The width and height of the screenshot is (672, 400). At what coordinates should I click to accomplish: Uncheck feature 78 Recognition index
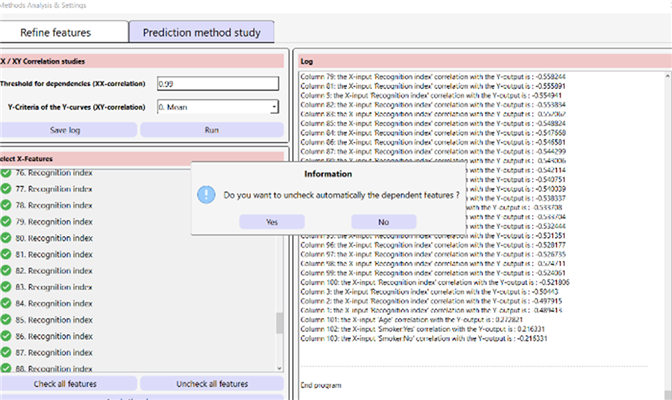[6, 205]
